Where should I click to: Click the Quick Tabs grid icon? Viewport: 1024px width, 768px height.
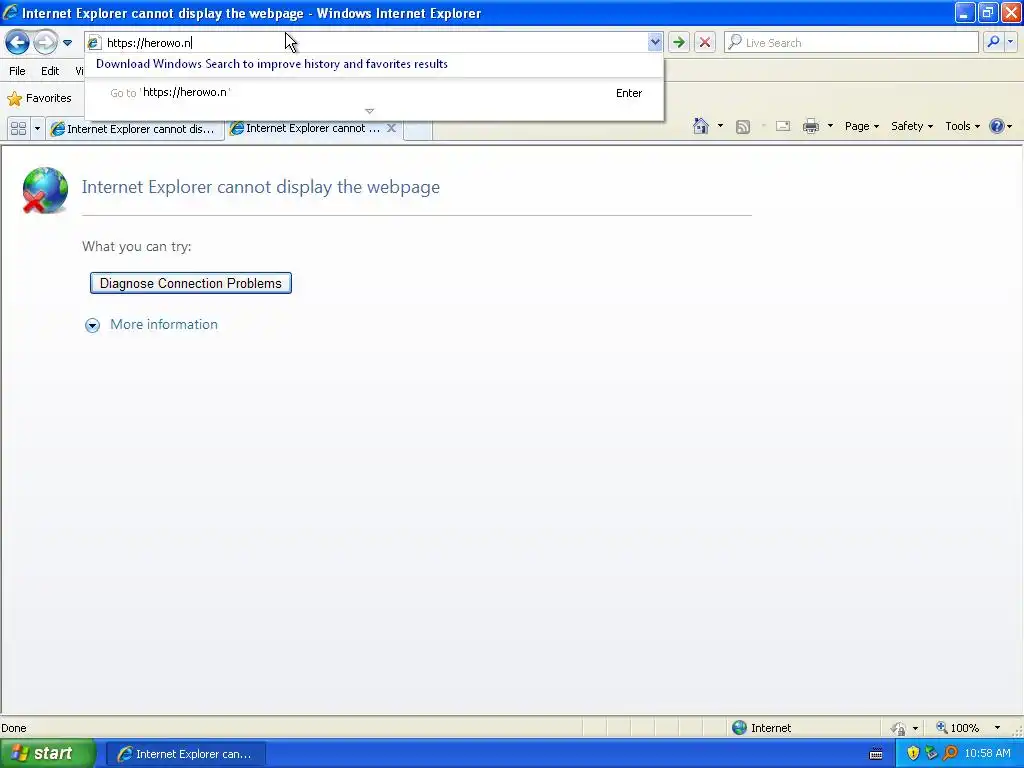(18, 129)
